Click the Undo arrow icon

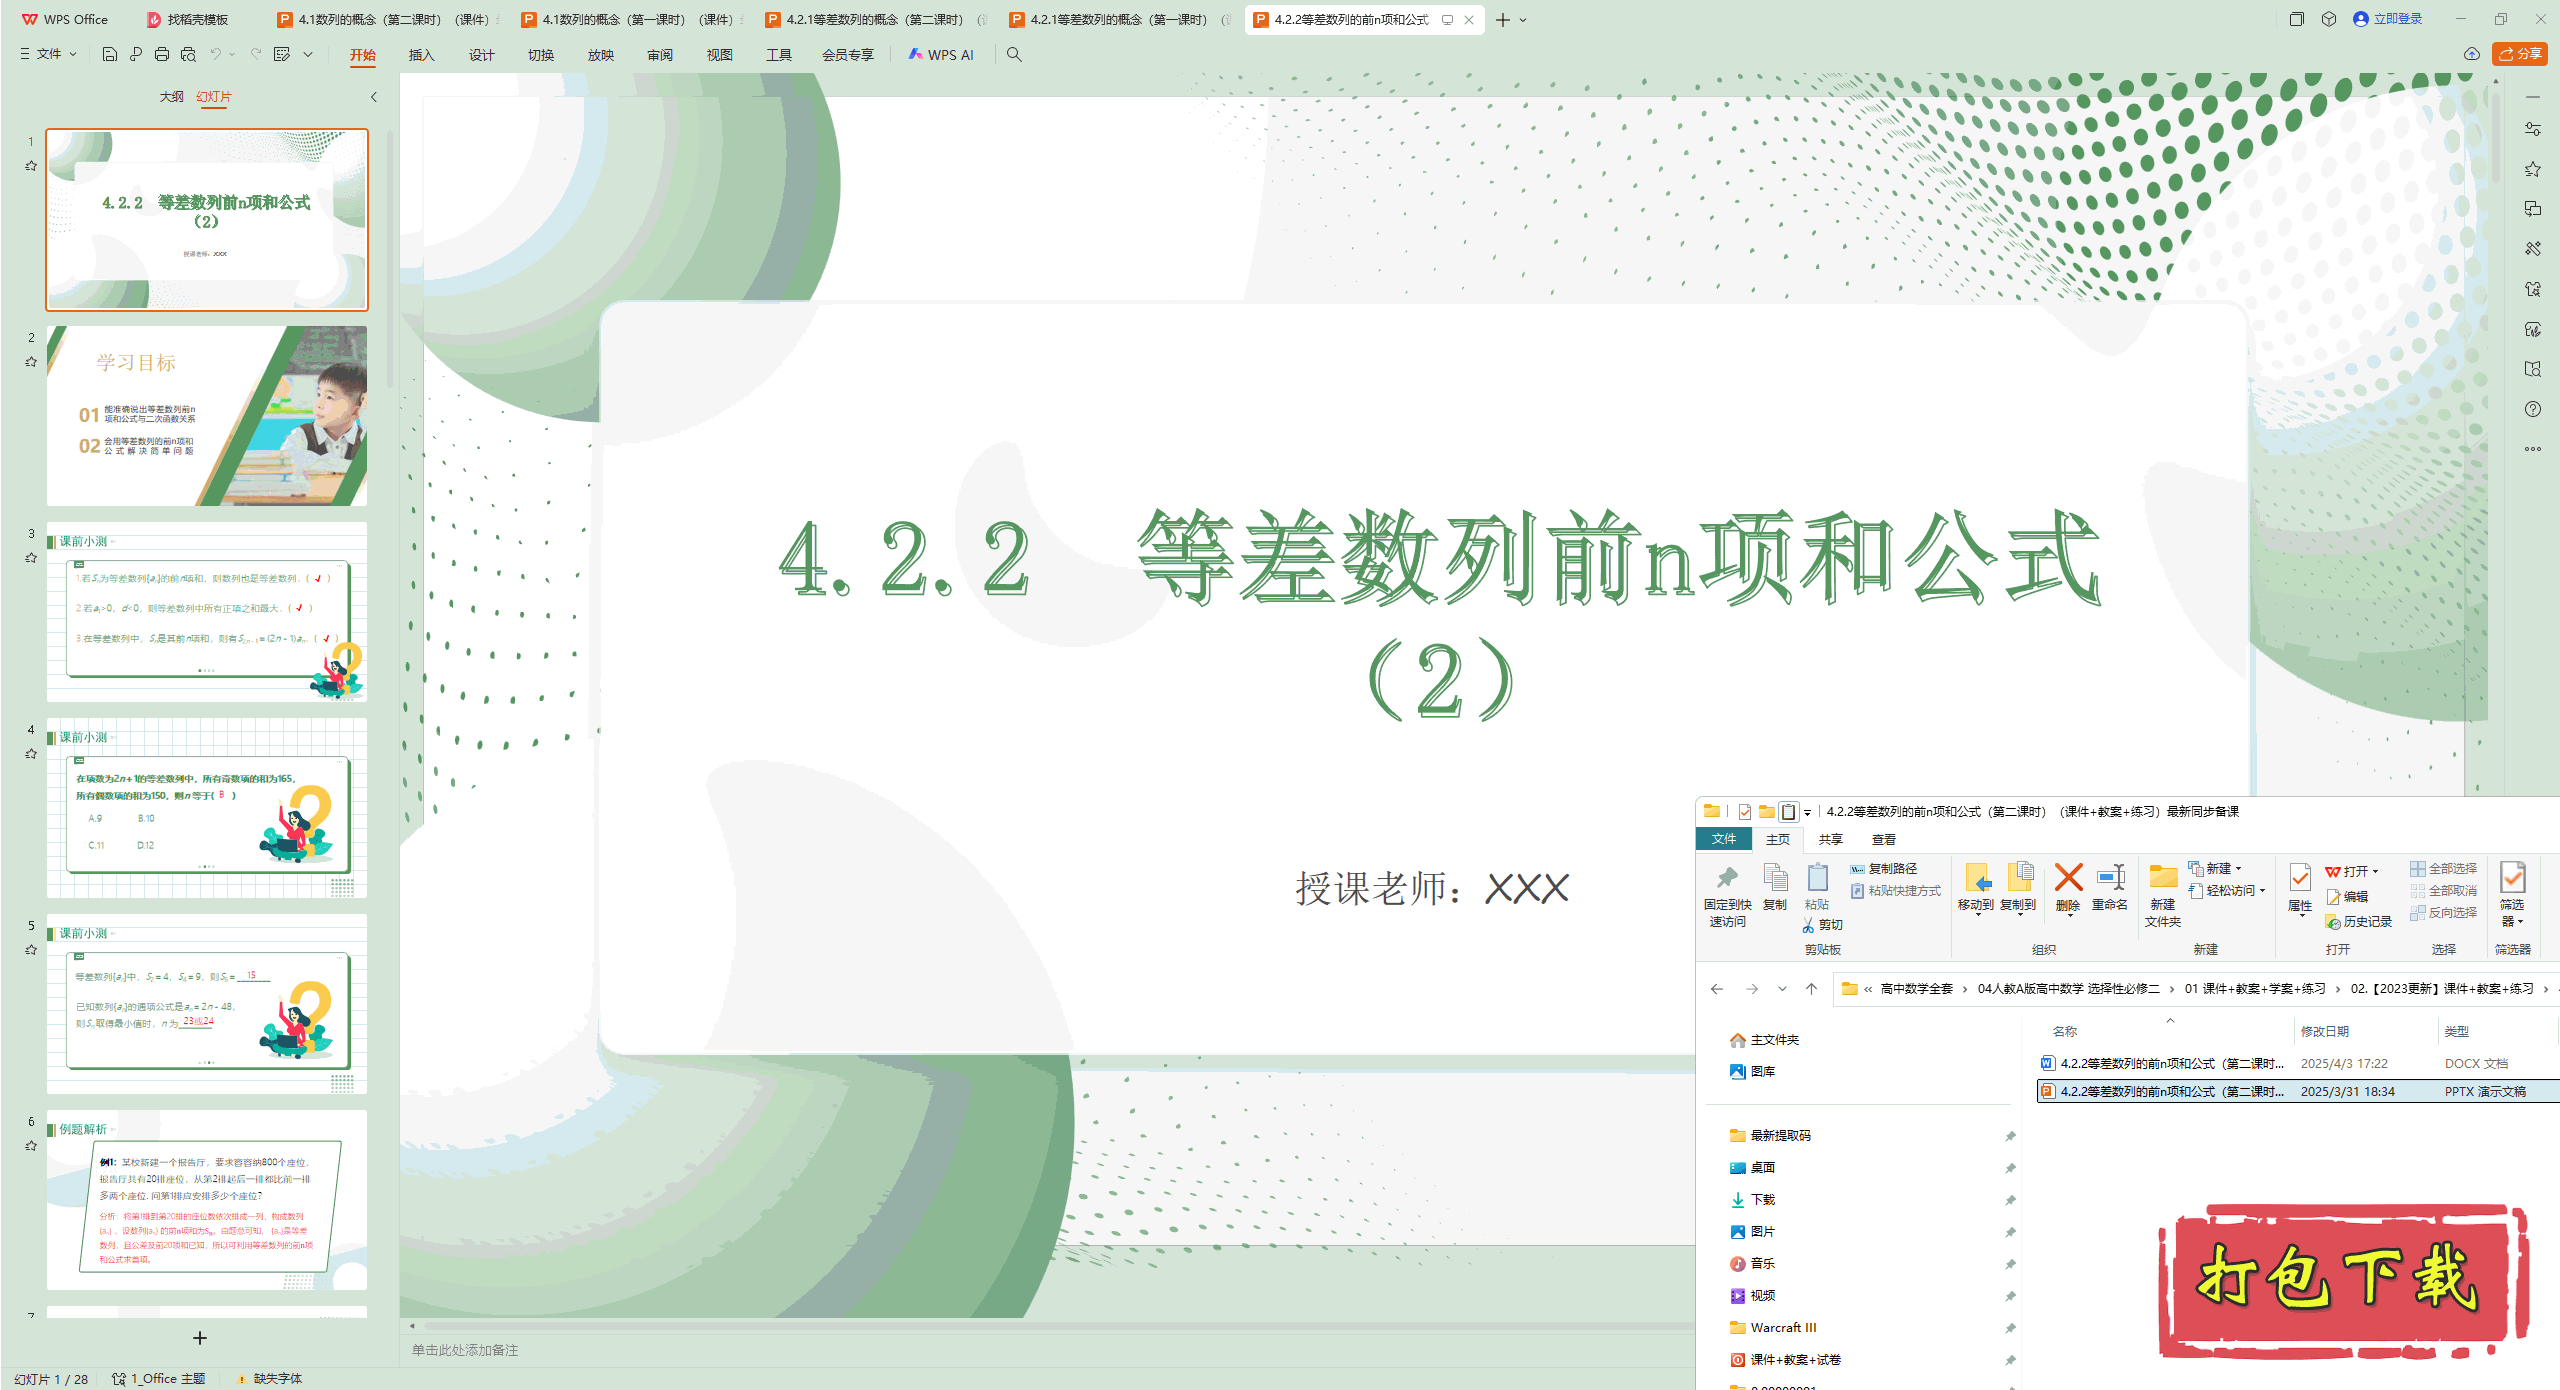pos(215,54)
